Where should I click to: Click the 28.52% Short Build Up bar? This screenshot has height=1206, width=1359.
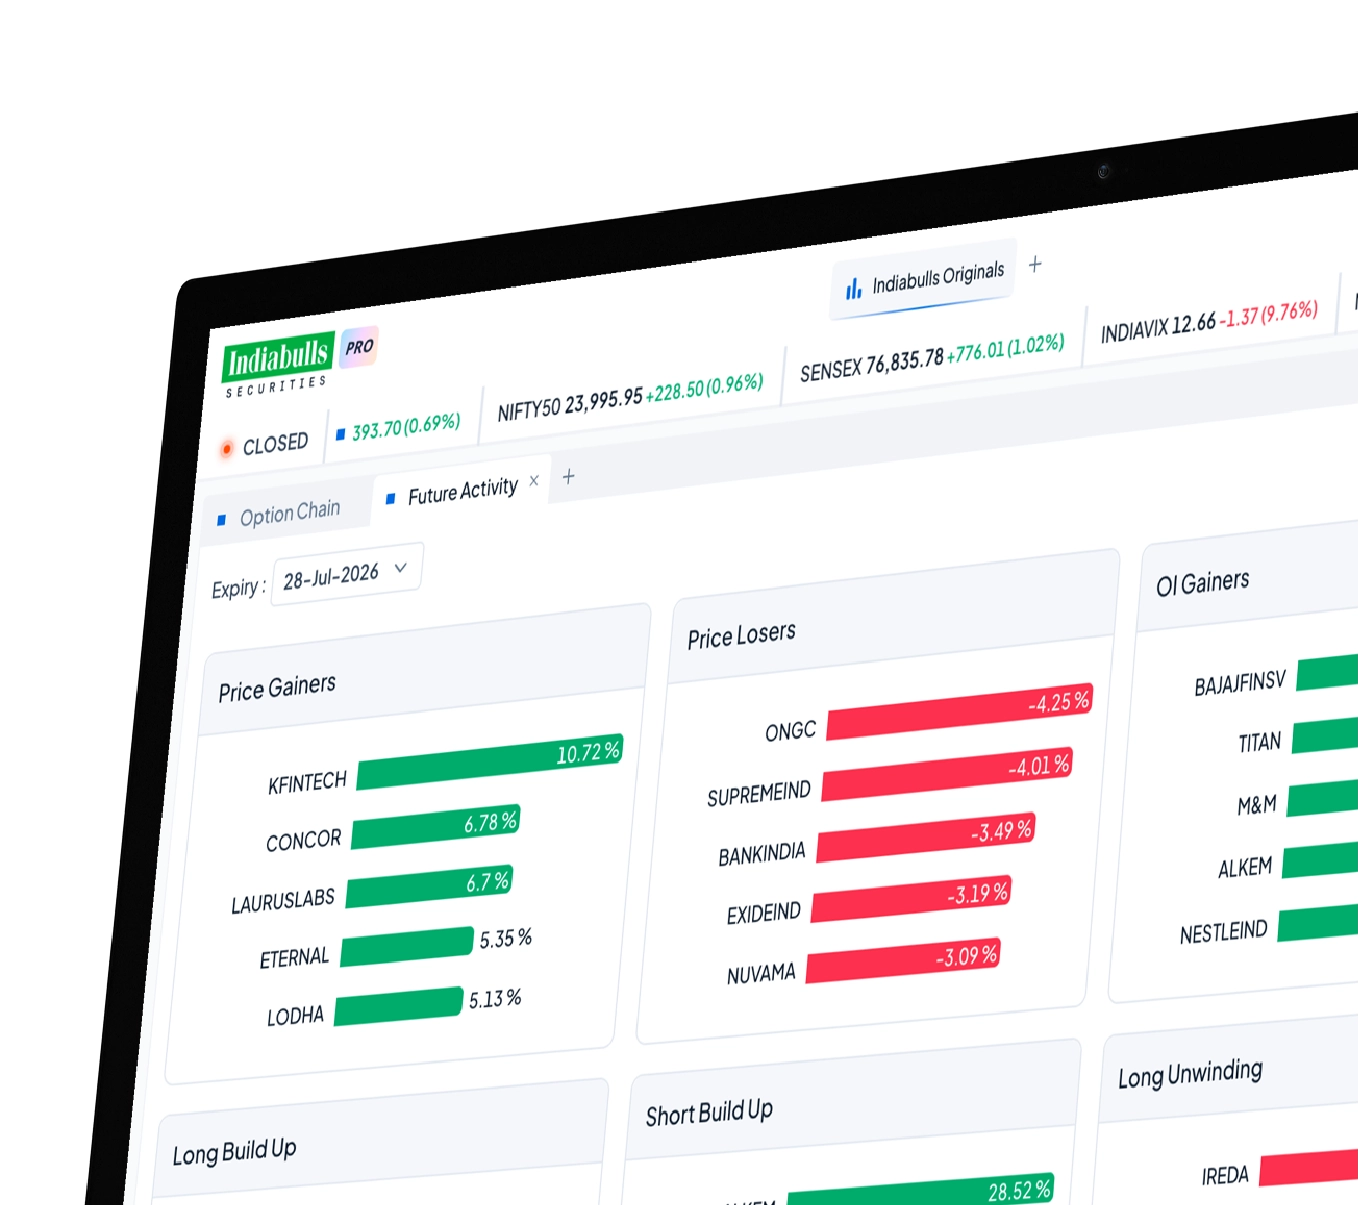920,1189
